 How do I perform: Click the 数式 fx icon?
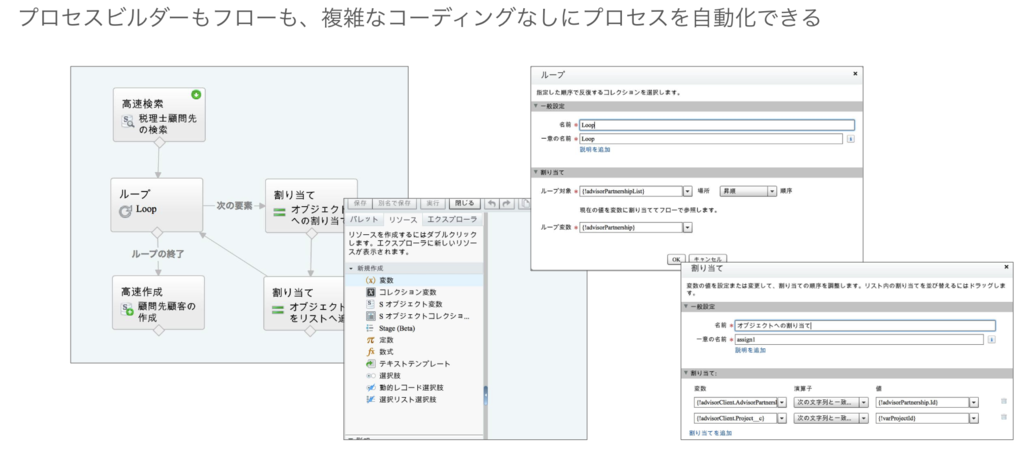point(370,351)
